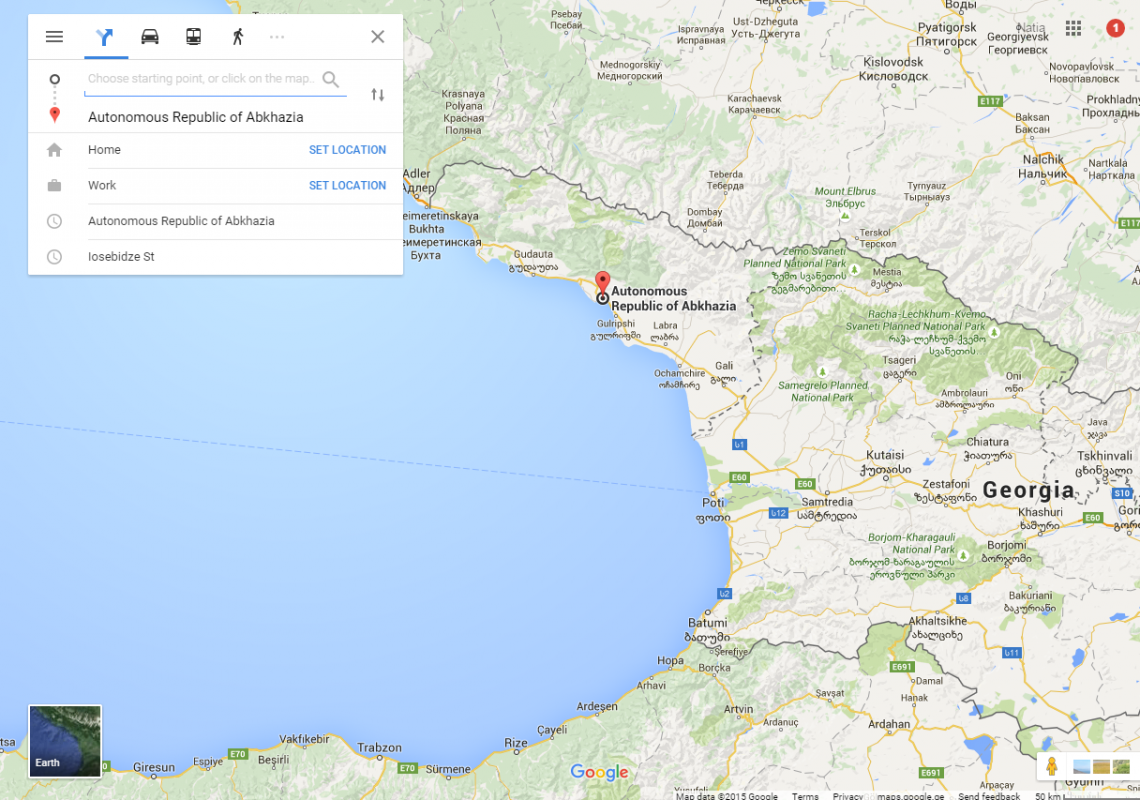
Task: Open the maps.google.ge link
Action: pos(910,796)
